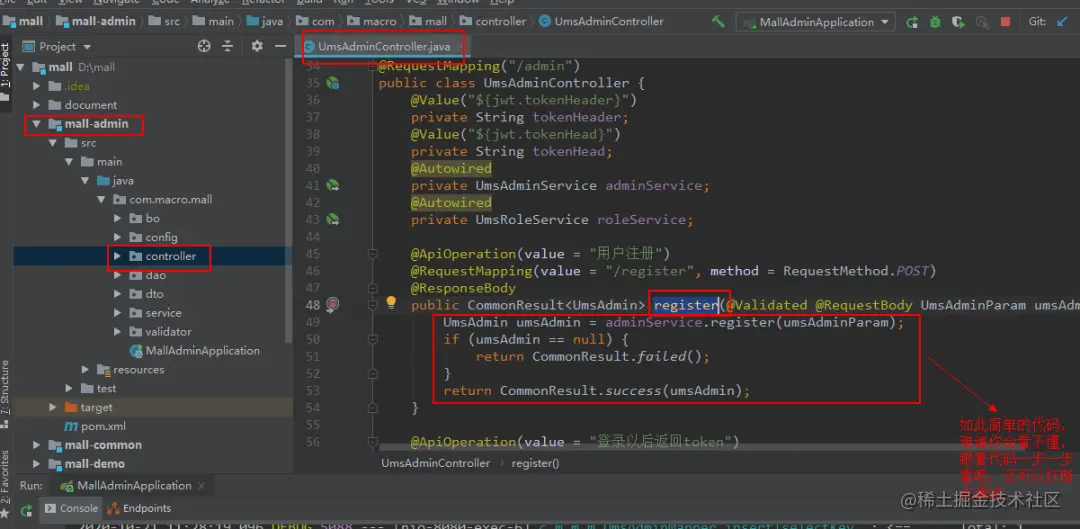Image resolution: width=1080 pixels, height=529 pixels.
Task: Click the autowired gutter icon on line 41
Action: [333, 185]
